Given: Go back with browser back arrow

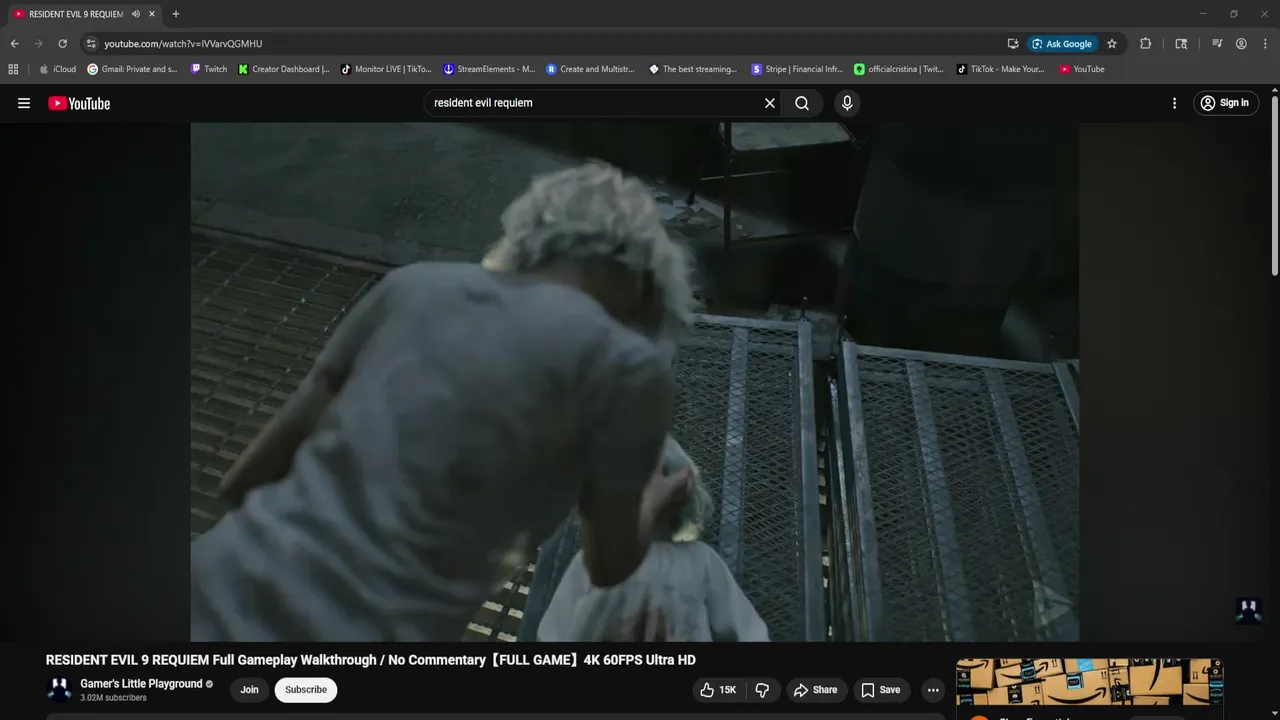Looking at the screenshot, I should pyautogui.click(x=14, y=44).
